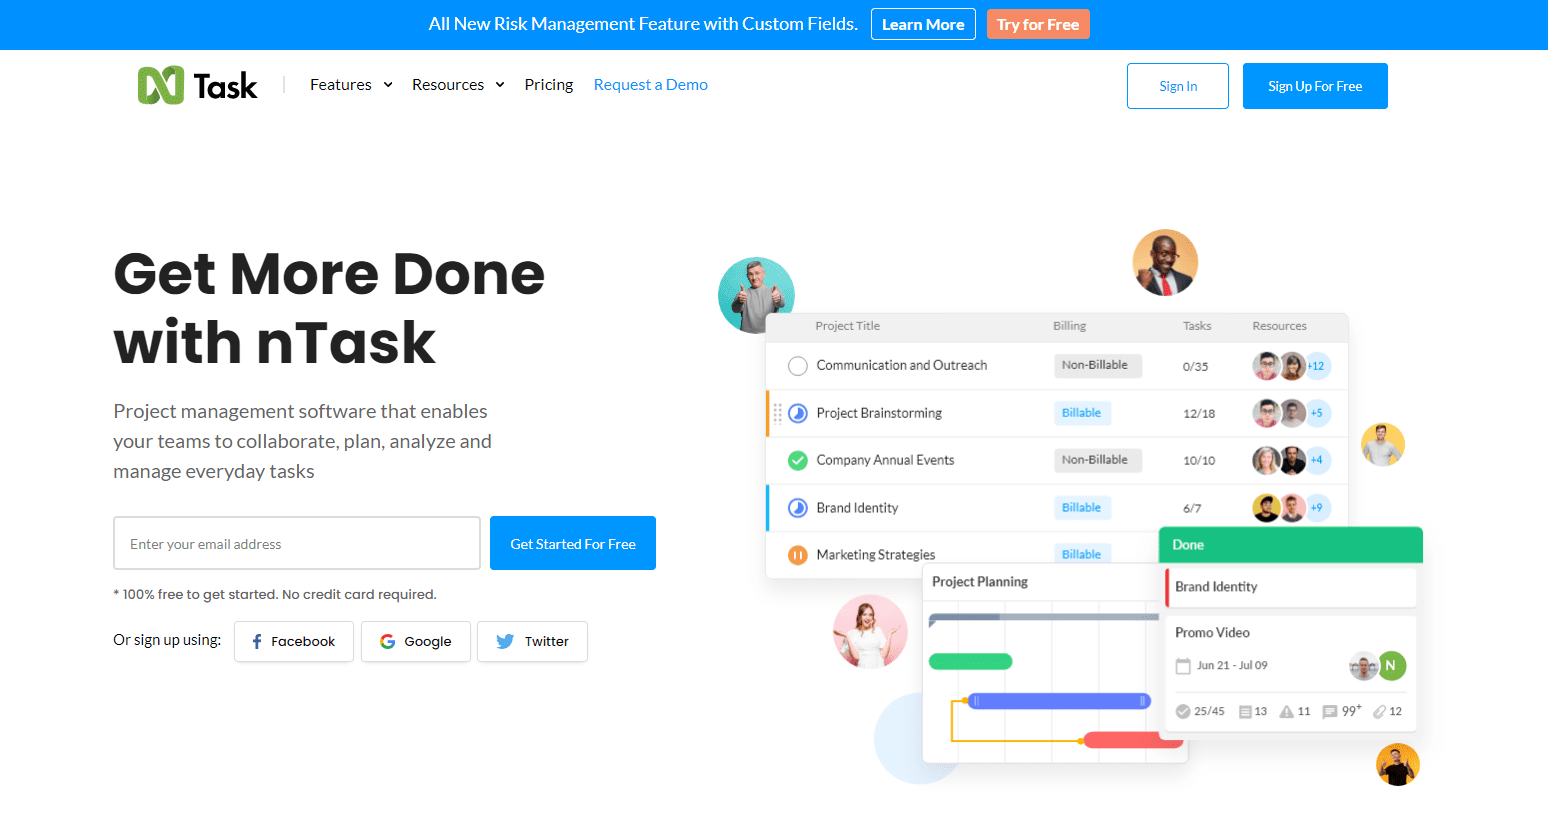
Task: Expand the Resources dropdown menu
Action: pyautogui.click(x=458, y=85)
